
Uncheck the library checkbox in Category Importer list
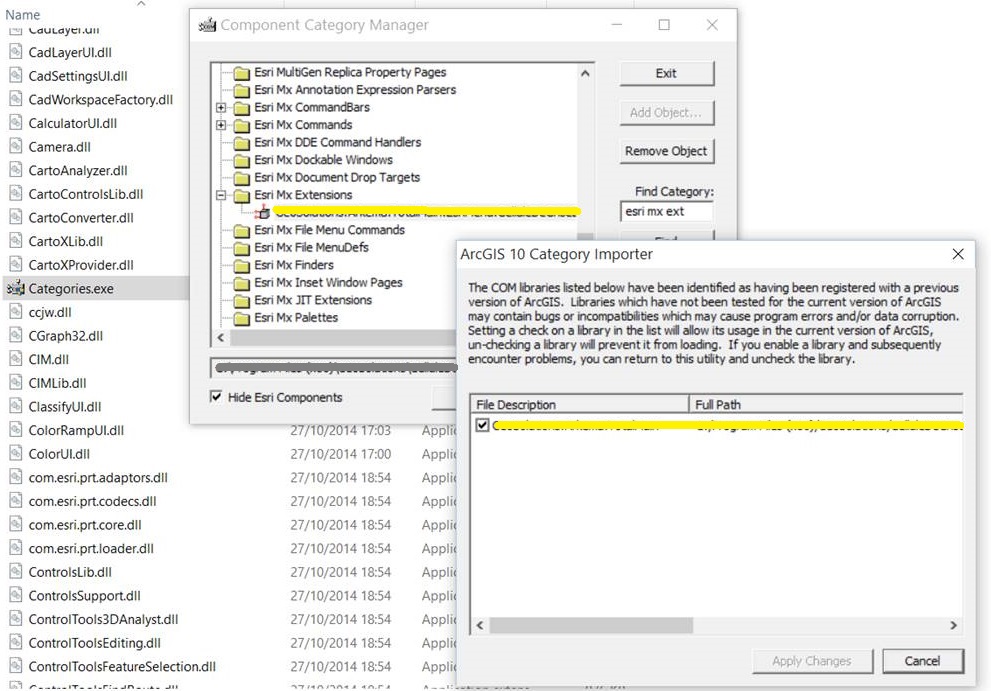[x=482, y=425]
